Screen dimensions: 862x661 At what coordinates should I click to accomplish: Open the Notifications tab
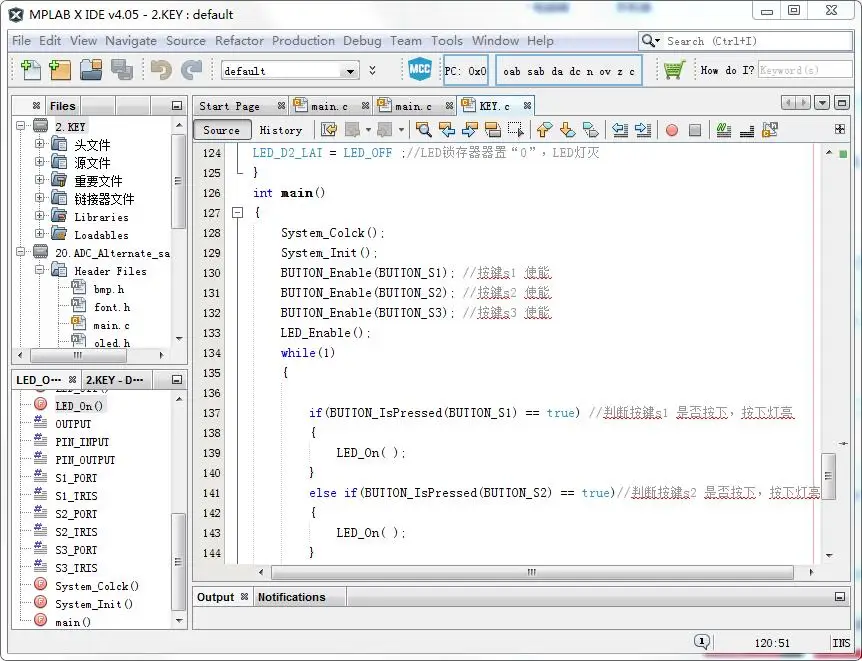291,597
